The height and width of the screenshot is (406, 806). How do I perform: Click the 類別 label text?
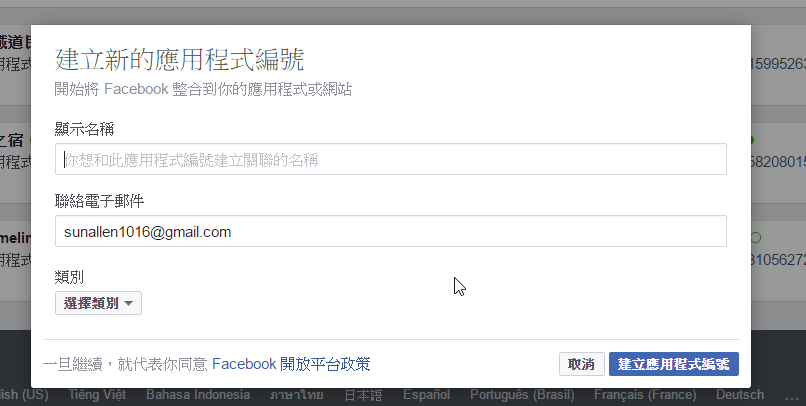tap(69, 278)
